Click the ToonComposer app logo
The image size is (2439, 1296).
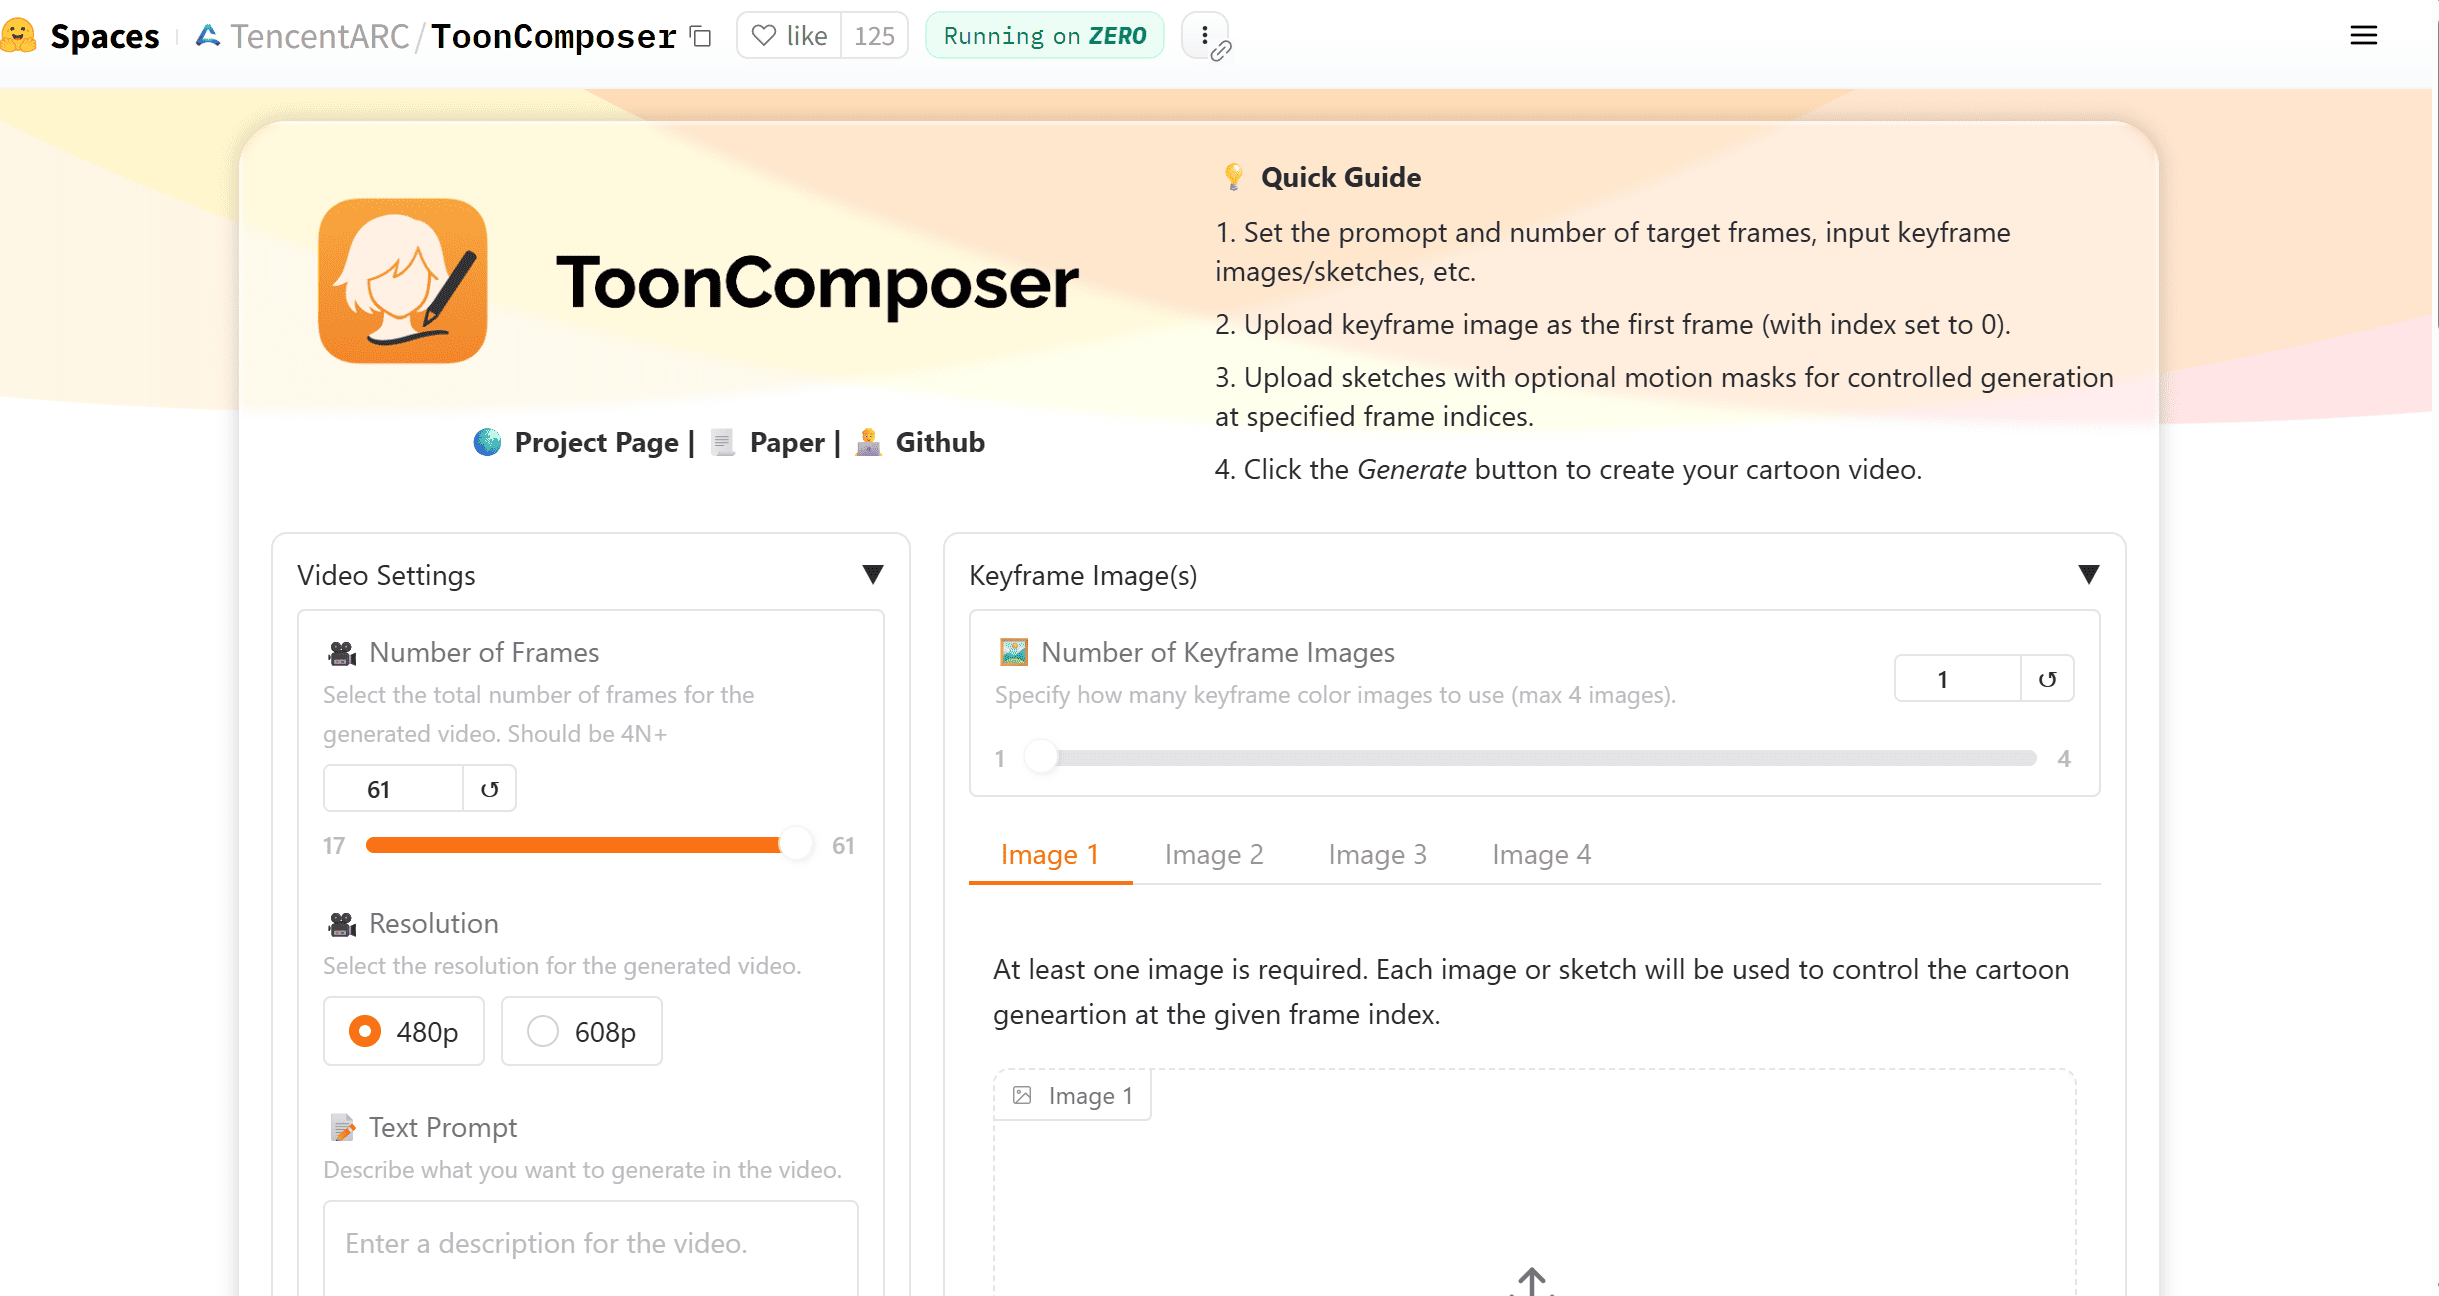[x=403, y=281]
